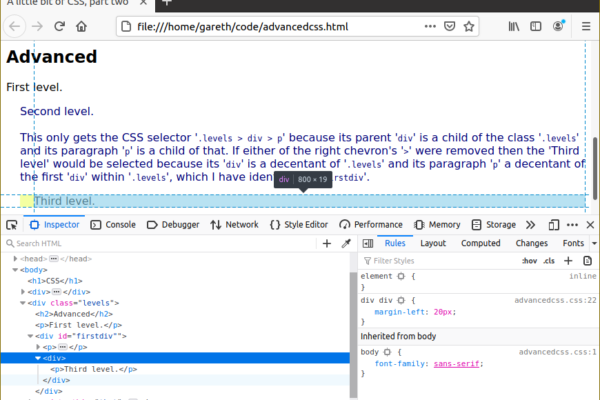Open the Storage tab
The height and width of the screenshot is (400, 600).
(494, 225)
